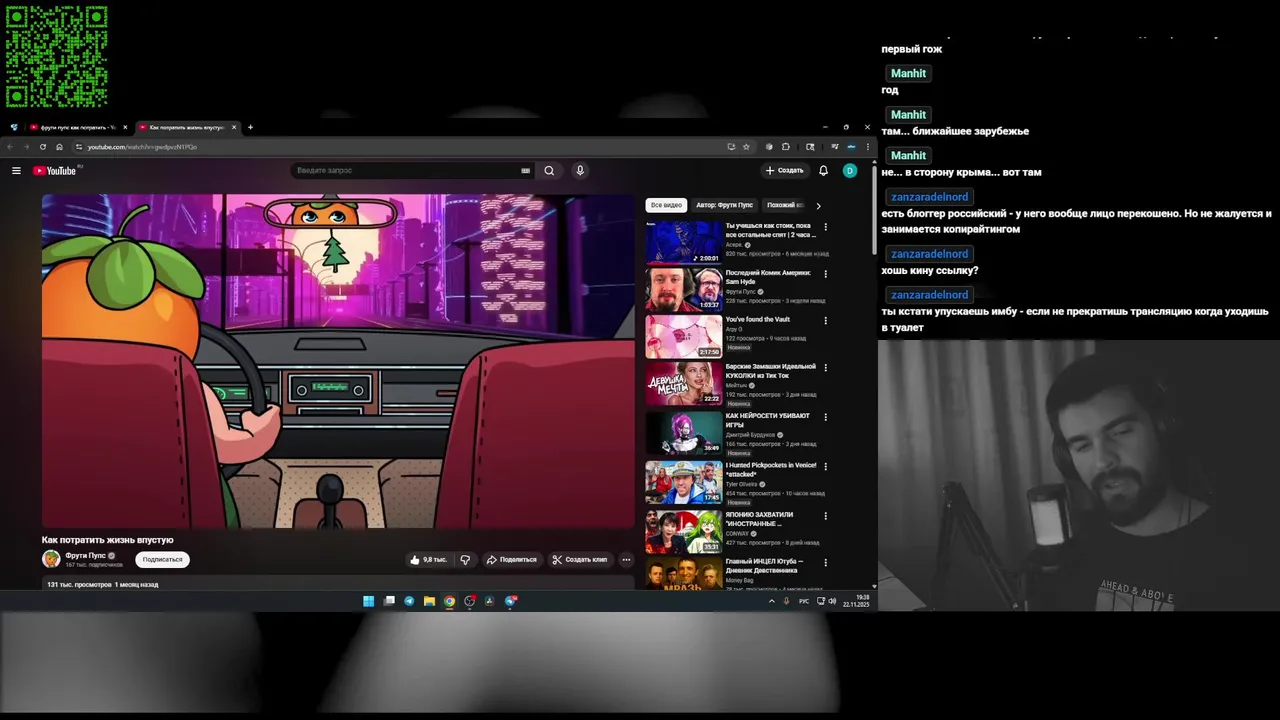Click chat username Manhit above год
This screenshot has height=720, width=1280.
(909, 73)
